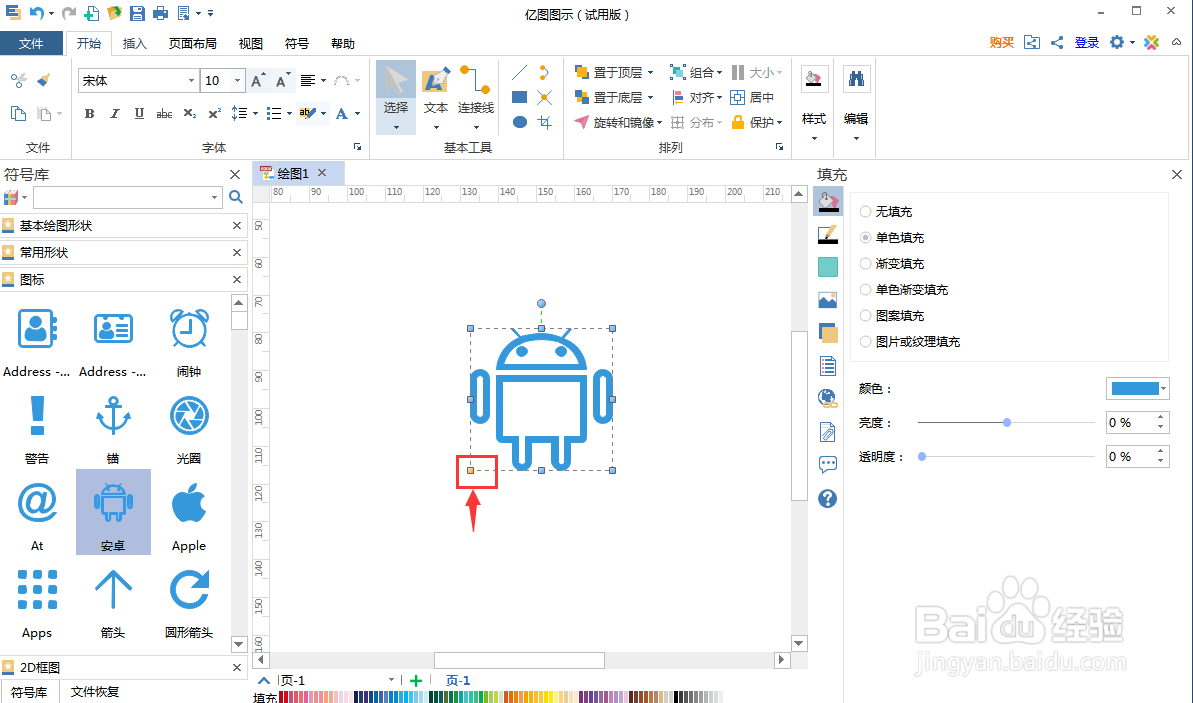Close the 基本绘图形状 library section

coord(237,225)
